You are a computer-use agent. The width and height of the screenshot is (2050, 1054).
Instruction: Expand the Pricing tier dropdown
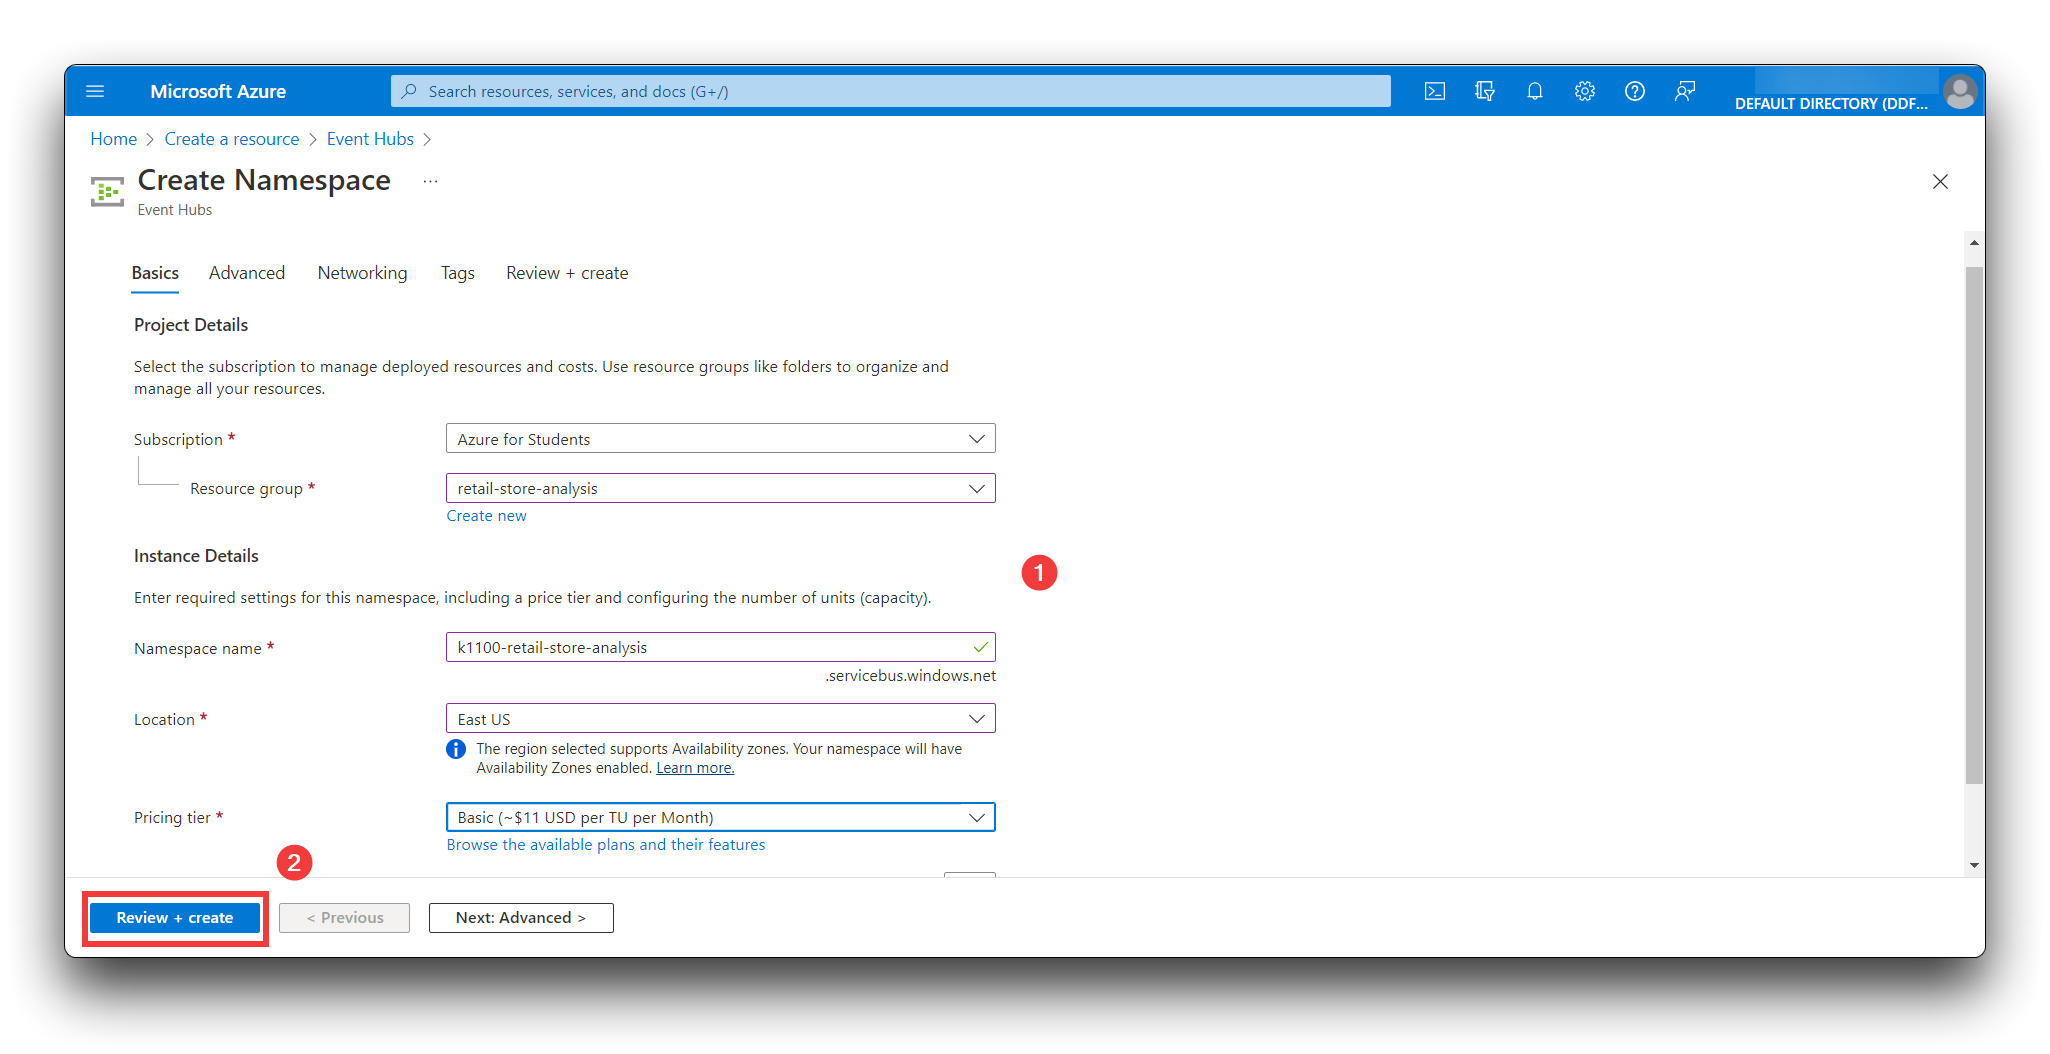(721, 817)
